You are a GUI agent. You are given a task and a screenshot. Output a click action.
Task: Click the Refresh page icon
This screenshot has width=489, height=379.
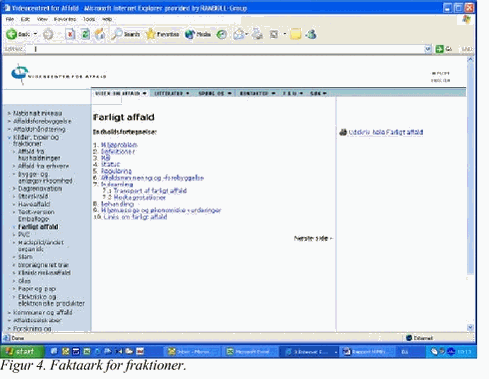85,34
